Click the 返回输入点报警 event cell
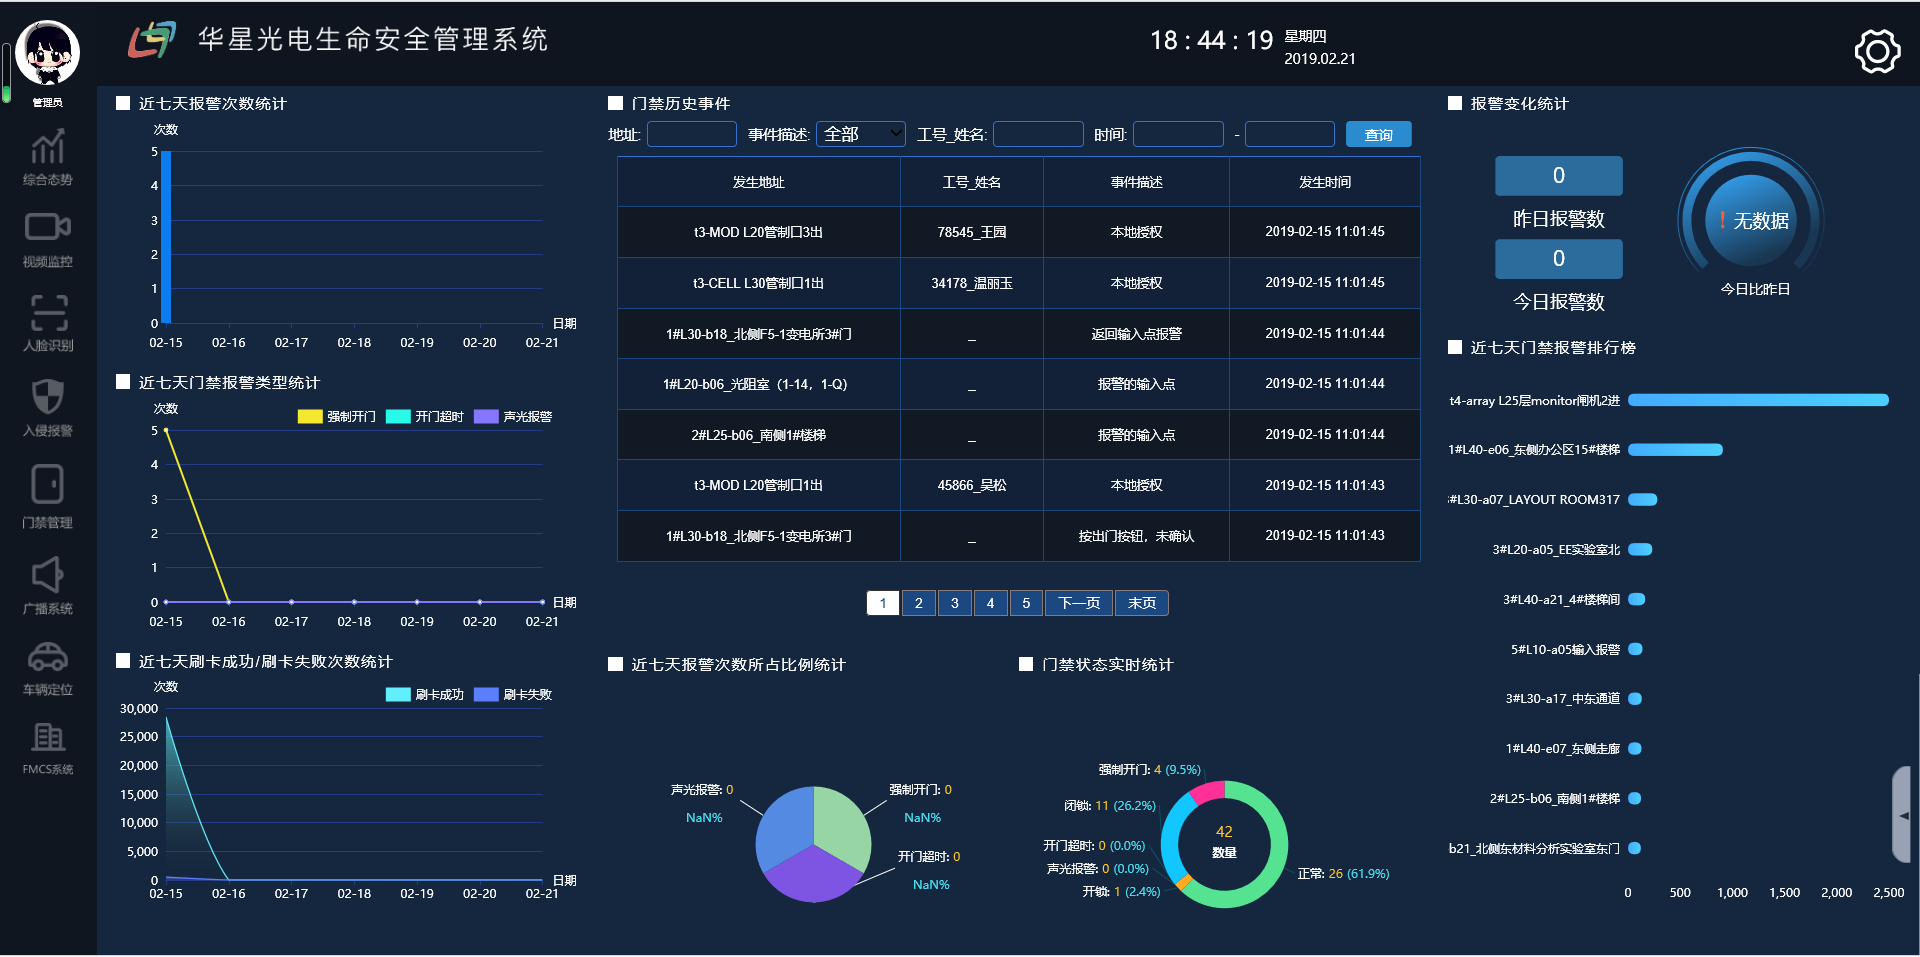The image size is (1920, 957). tap(1136, 334)
